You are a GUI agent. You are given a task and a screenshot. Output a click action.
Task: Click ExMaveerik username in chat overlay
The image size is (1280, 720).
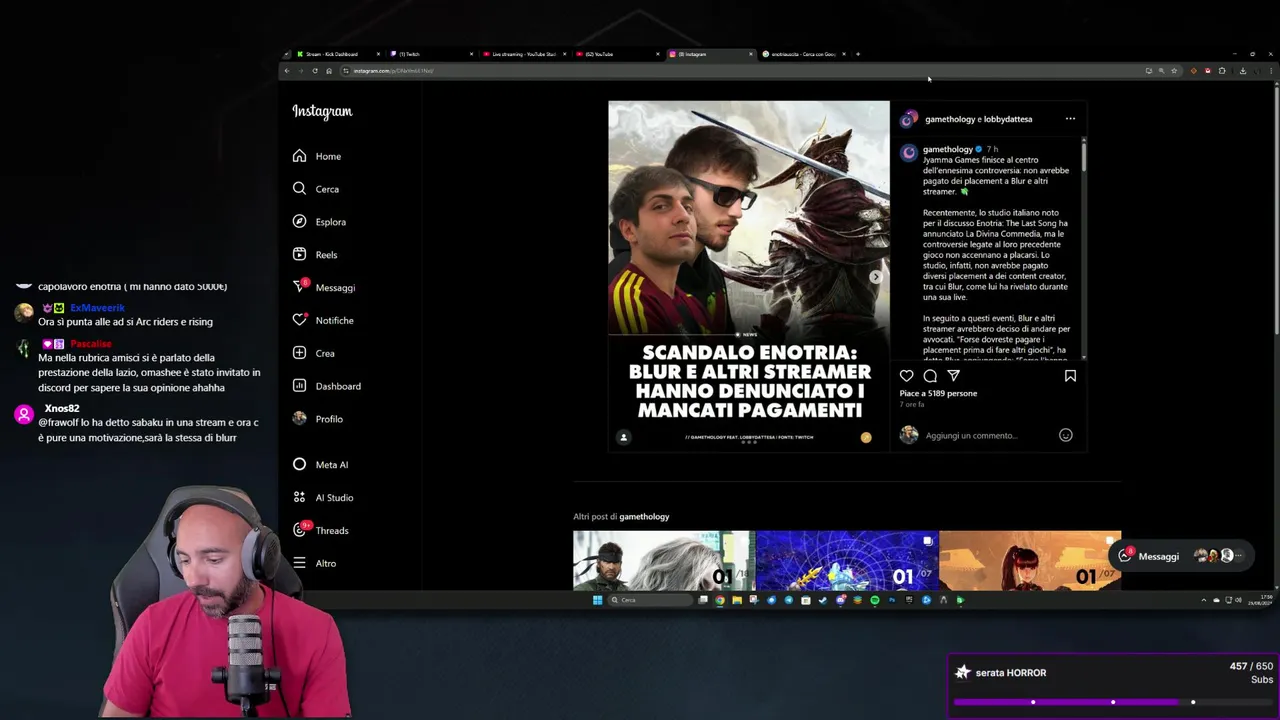[97, 308]
